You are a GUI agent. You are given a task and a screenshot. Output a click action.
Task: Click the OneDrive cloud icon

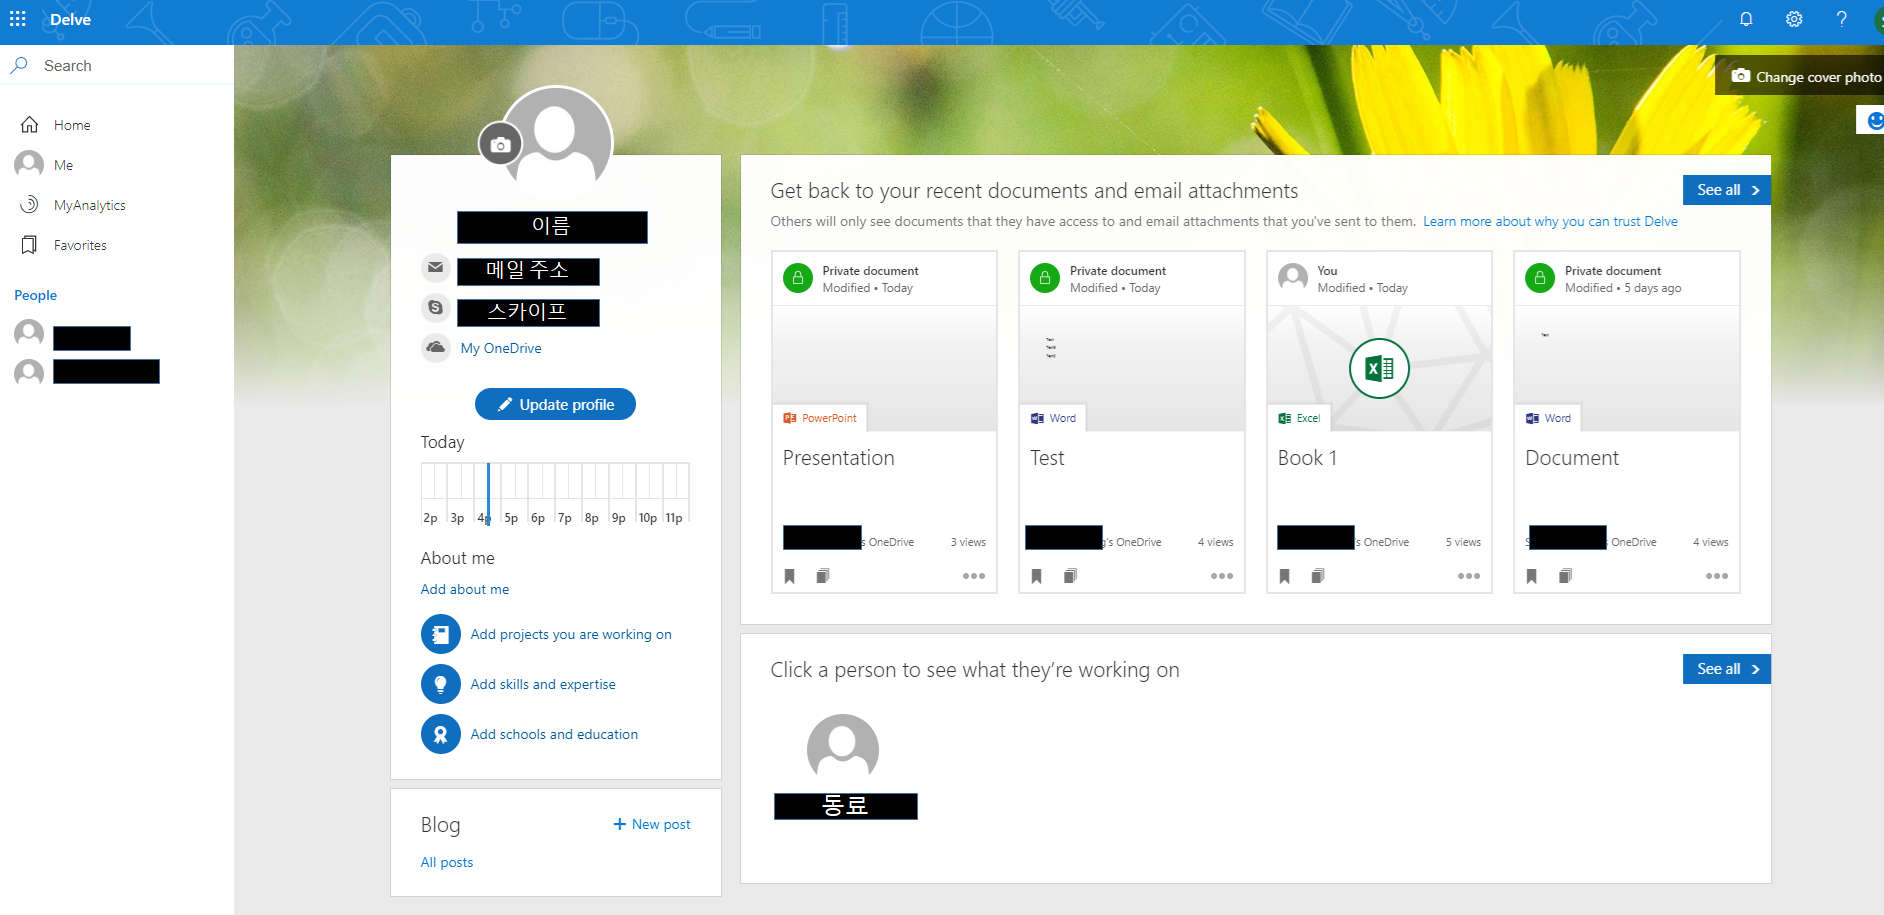tap(435, 348)
